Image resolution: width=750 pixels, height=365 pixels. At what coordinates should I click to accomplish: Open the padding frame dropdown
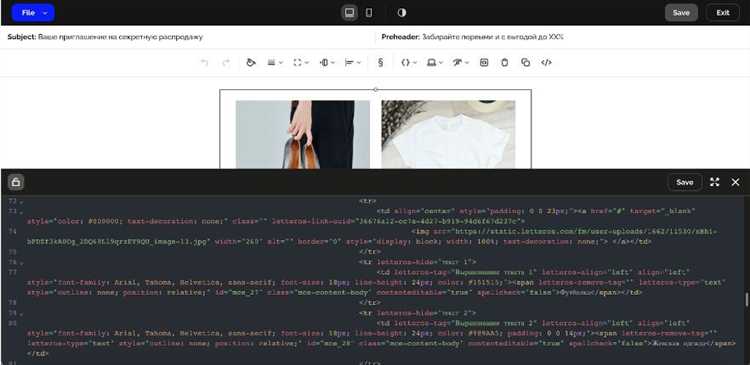coord(300,63)
